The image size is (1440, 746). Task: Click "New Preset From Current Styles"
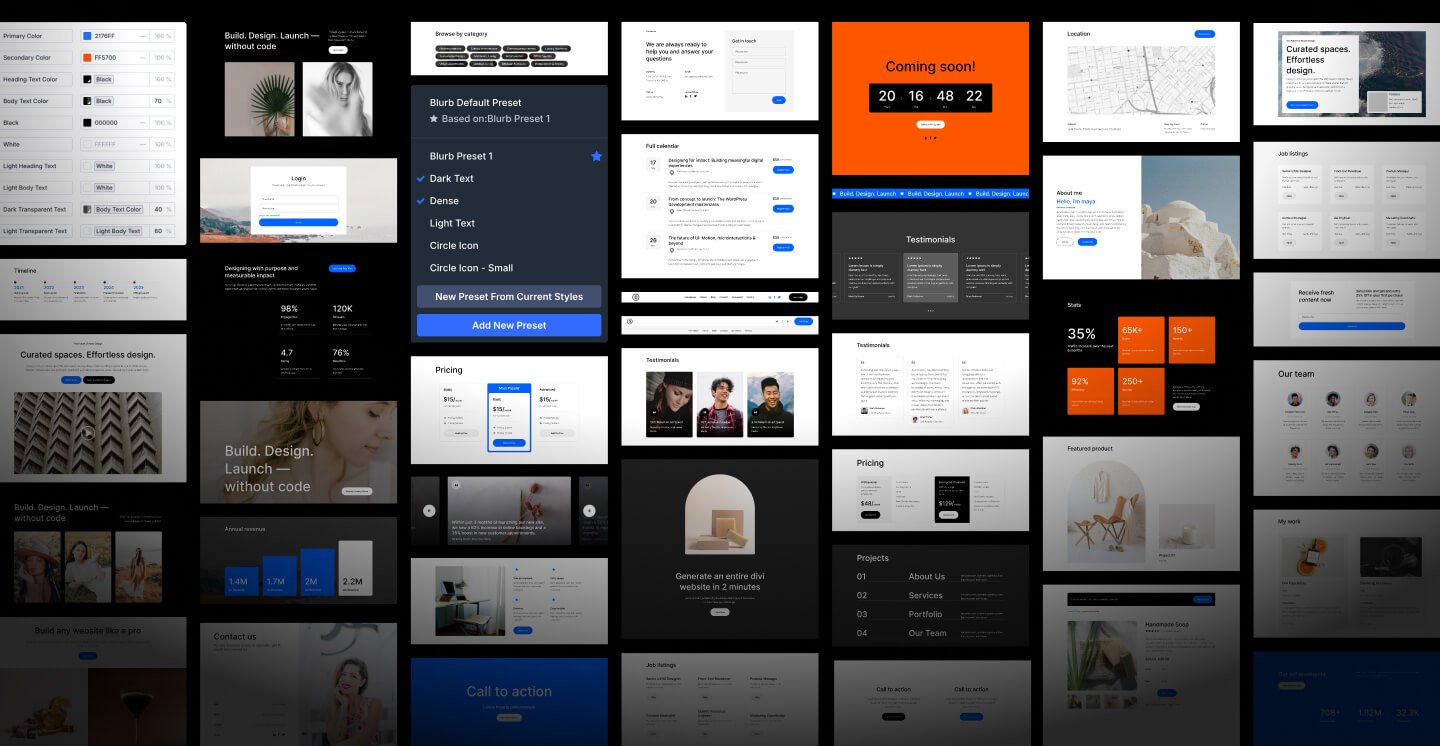point(509,296)
